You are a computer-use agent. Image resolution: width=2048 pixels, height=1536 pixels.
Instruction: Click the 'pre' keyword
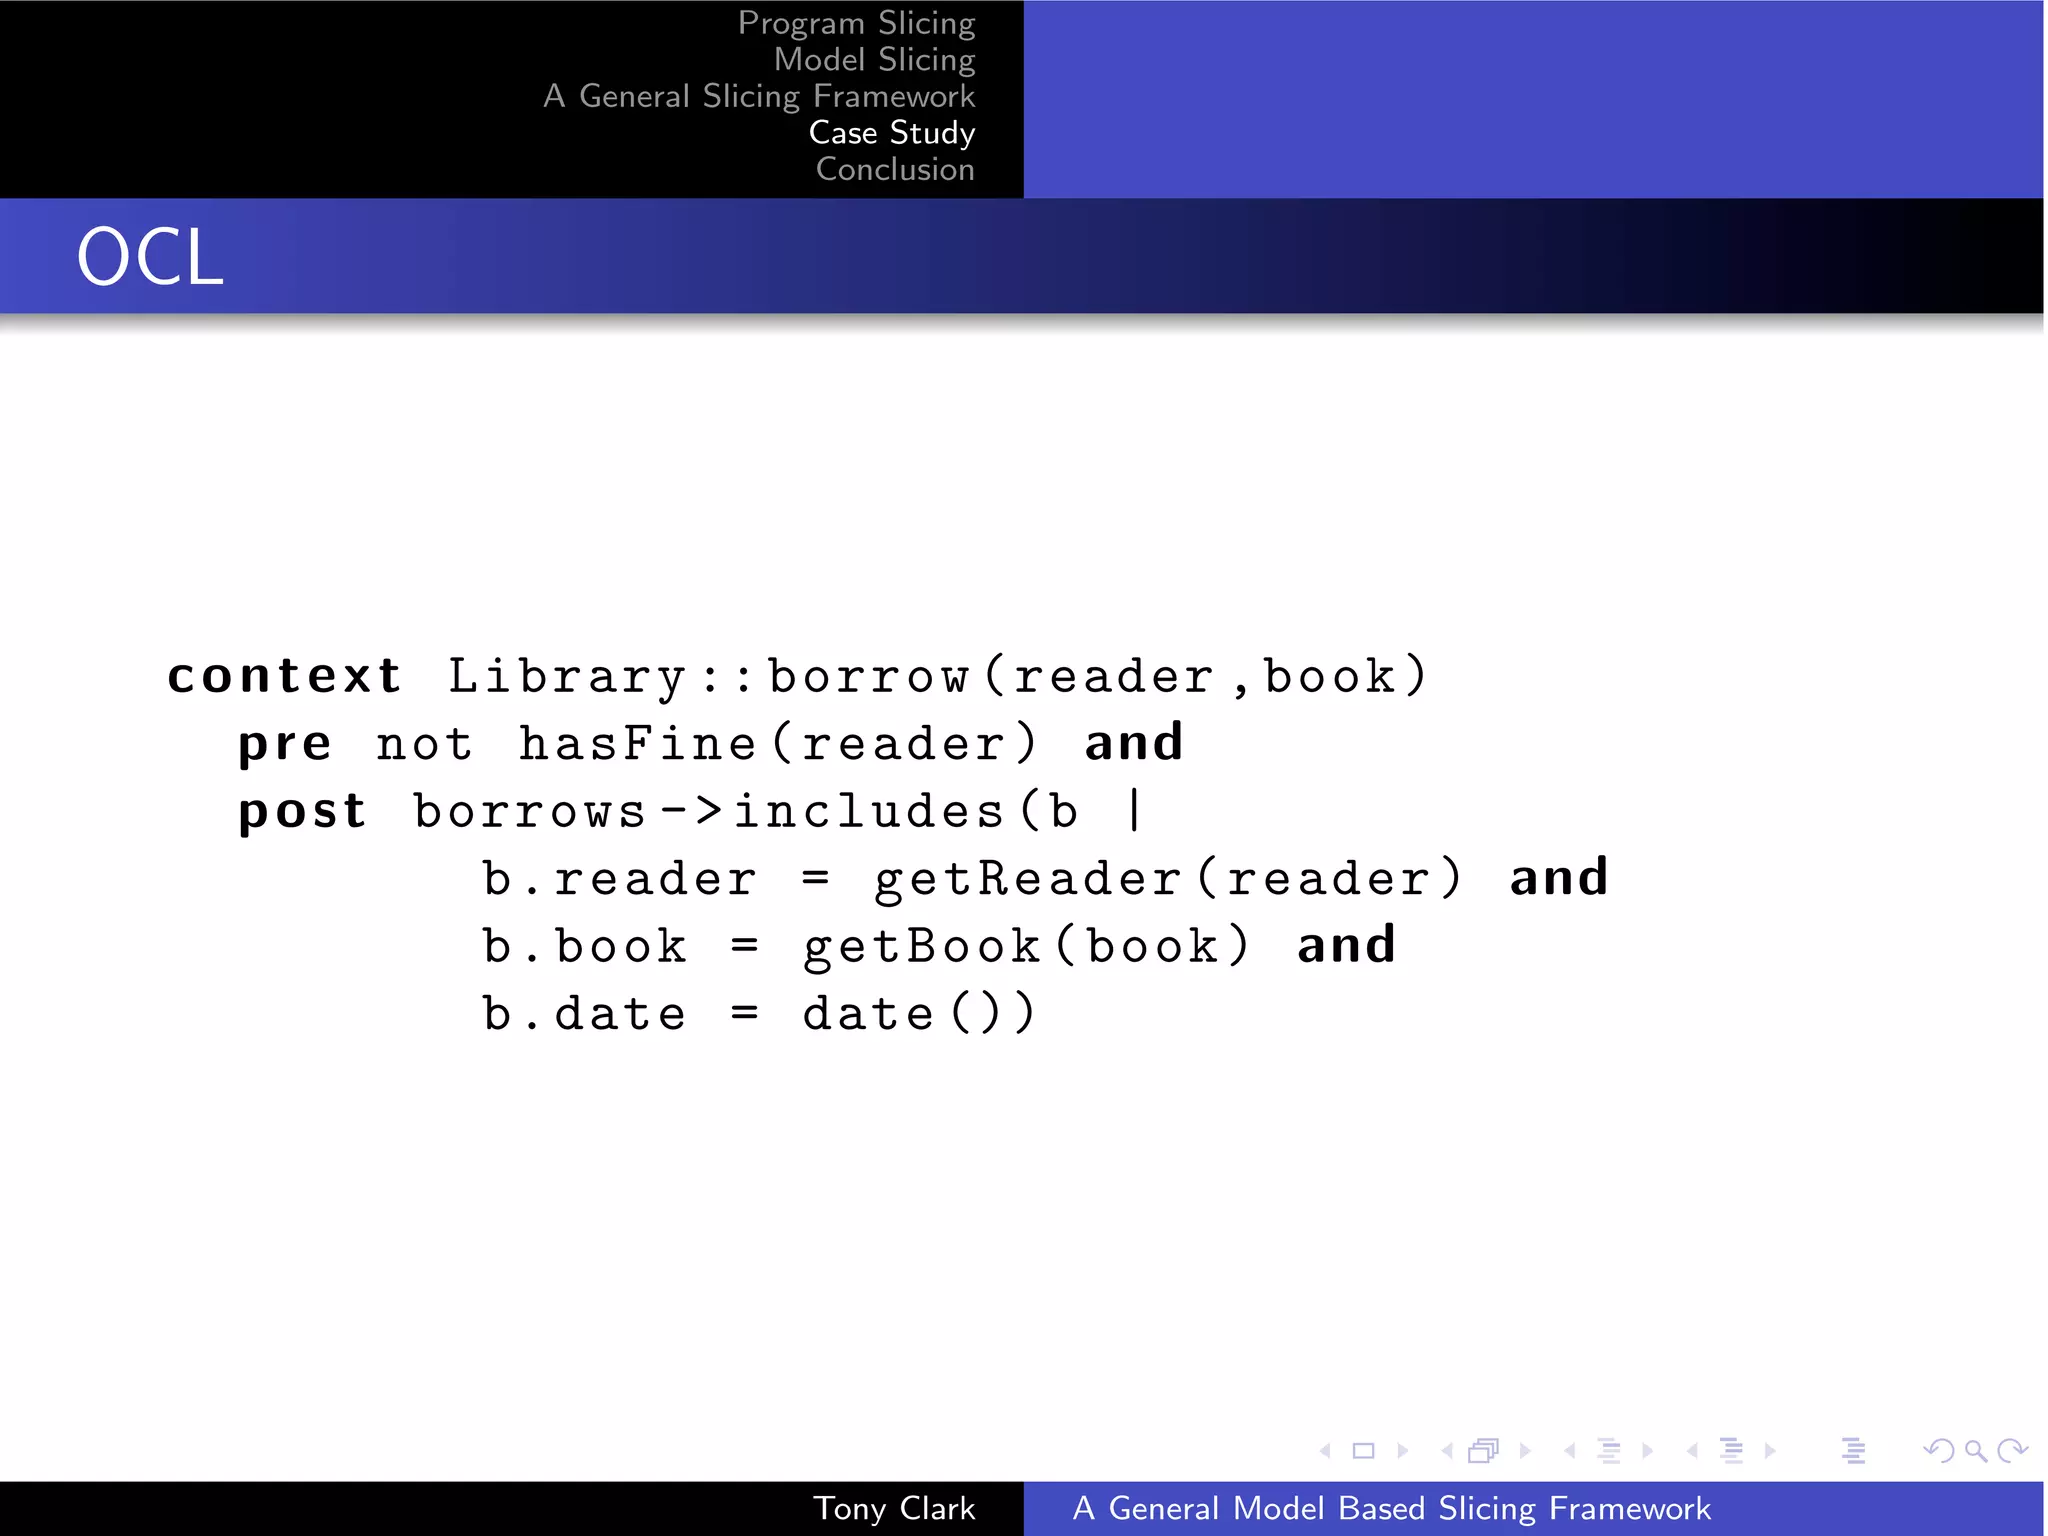pyautogui.click(x=284, y=745)
